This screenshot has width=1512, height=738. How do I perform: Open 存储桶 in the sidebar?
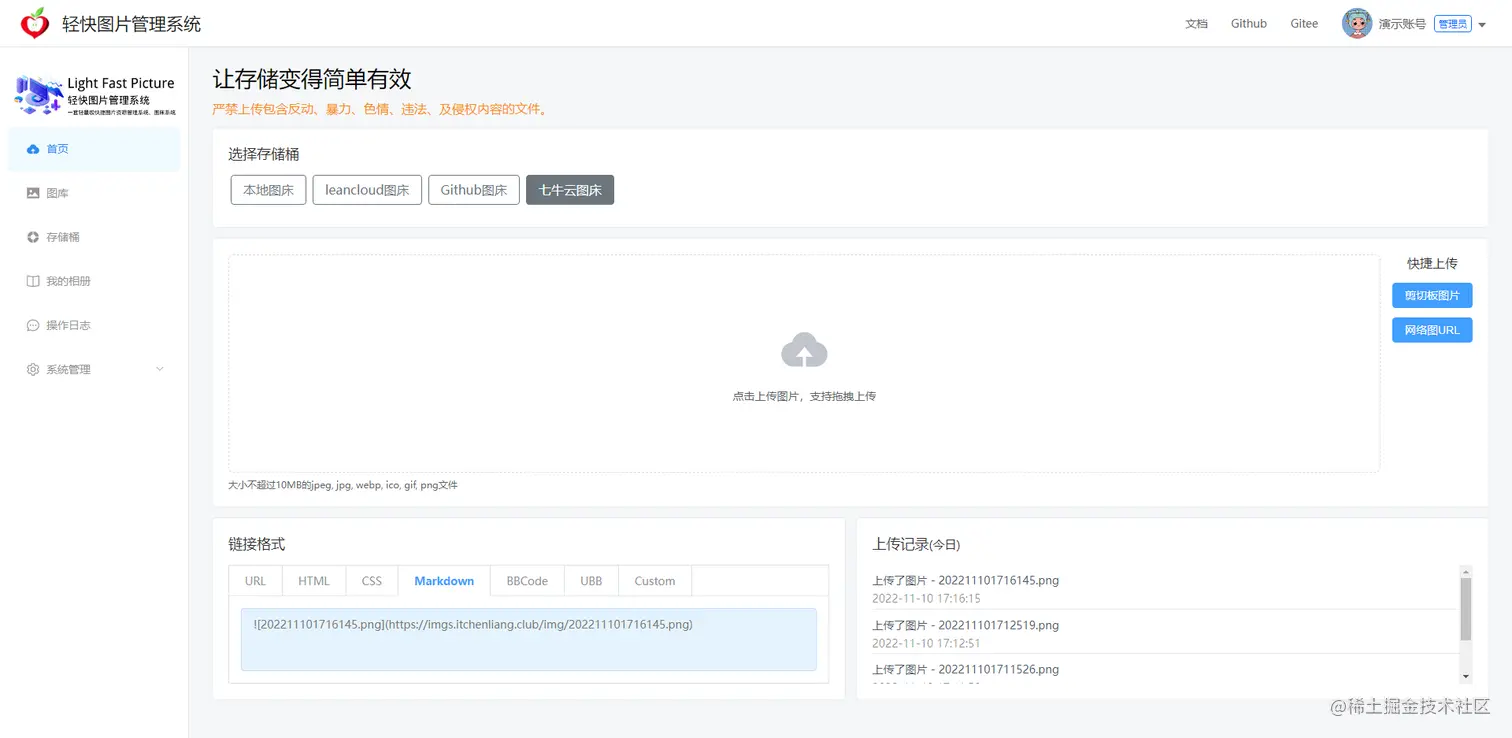(x=94, y=237)
